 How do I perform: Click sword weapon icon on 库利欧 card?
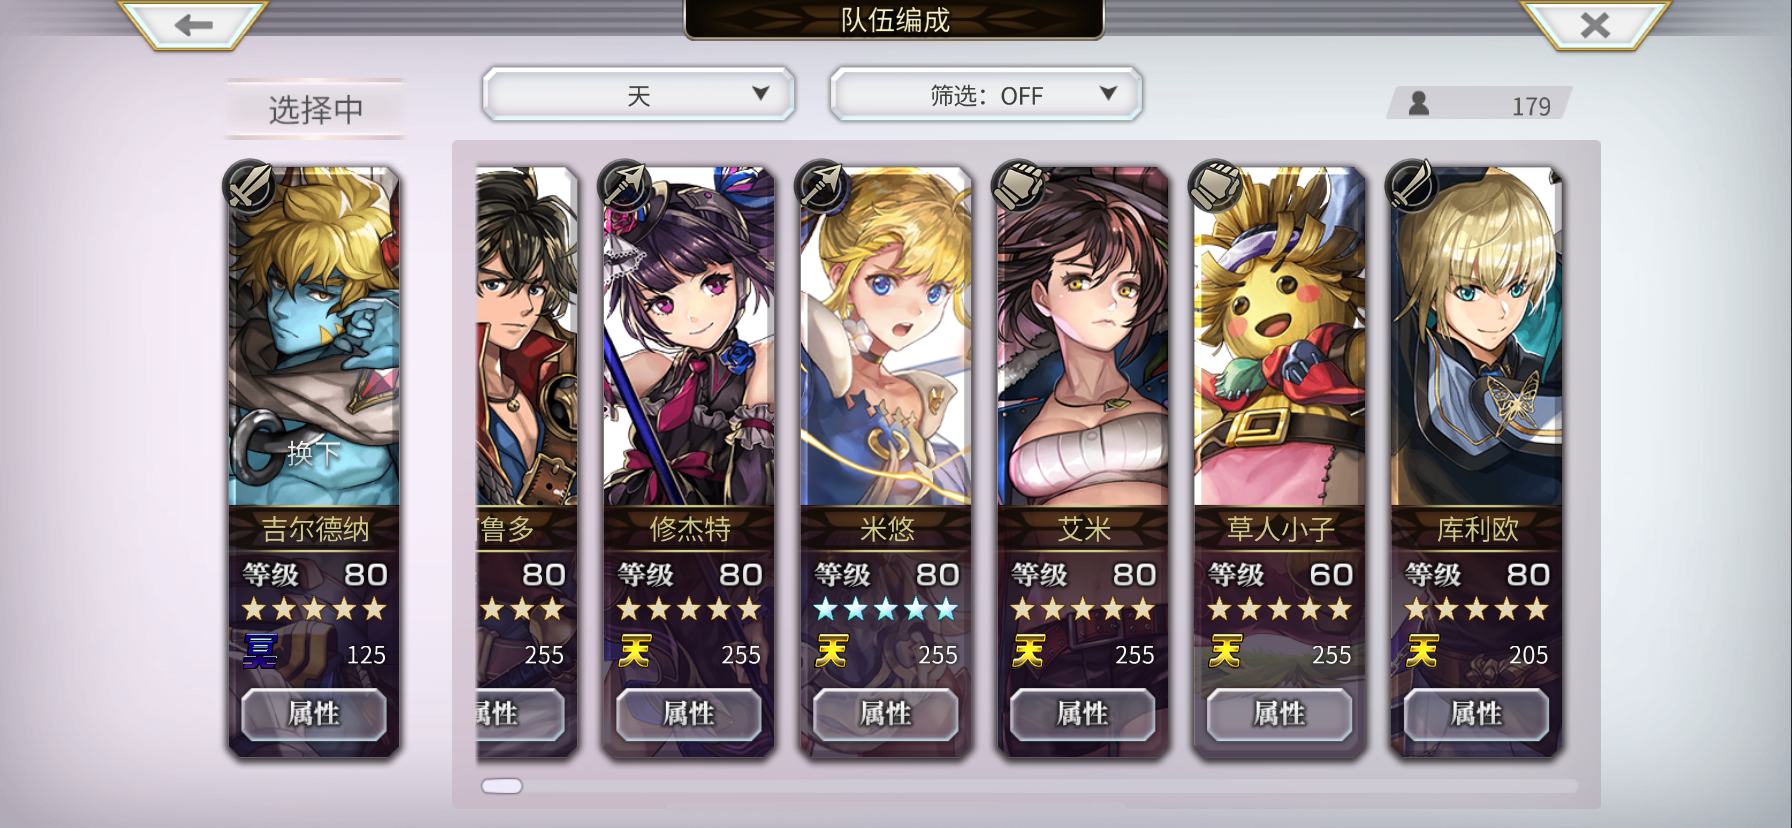coord(1413,186)
